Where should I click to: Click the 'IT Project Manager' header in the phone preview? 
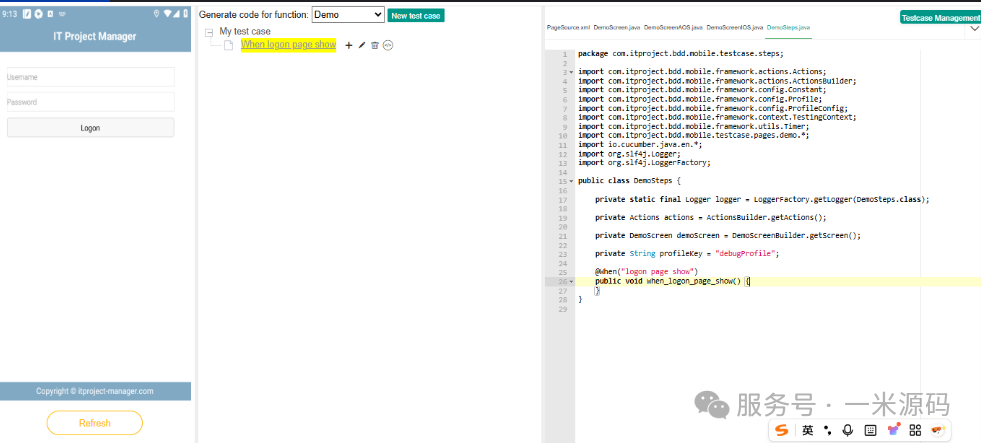coord(95,36)
